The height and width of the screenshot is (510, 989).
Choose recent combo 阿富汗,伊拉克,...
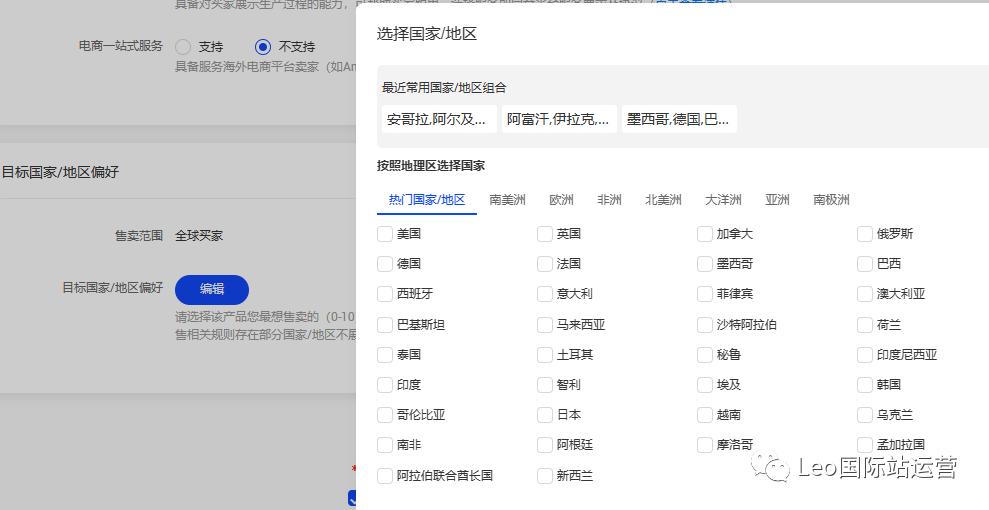559,119
